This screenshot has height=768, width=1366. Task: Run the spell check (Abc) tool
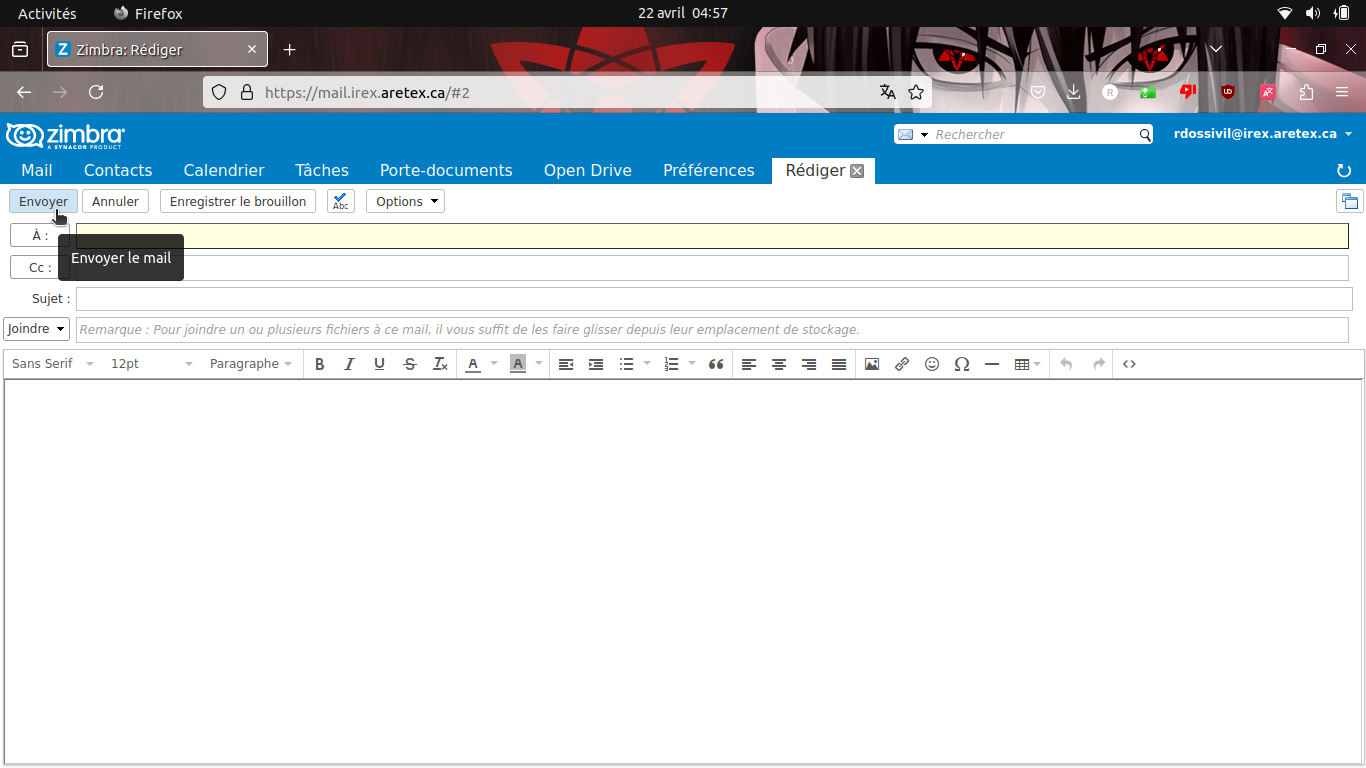341,201
